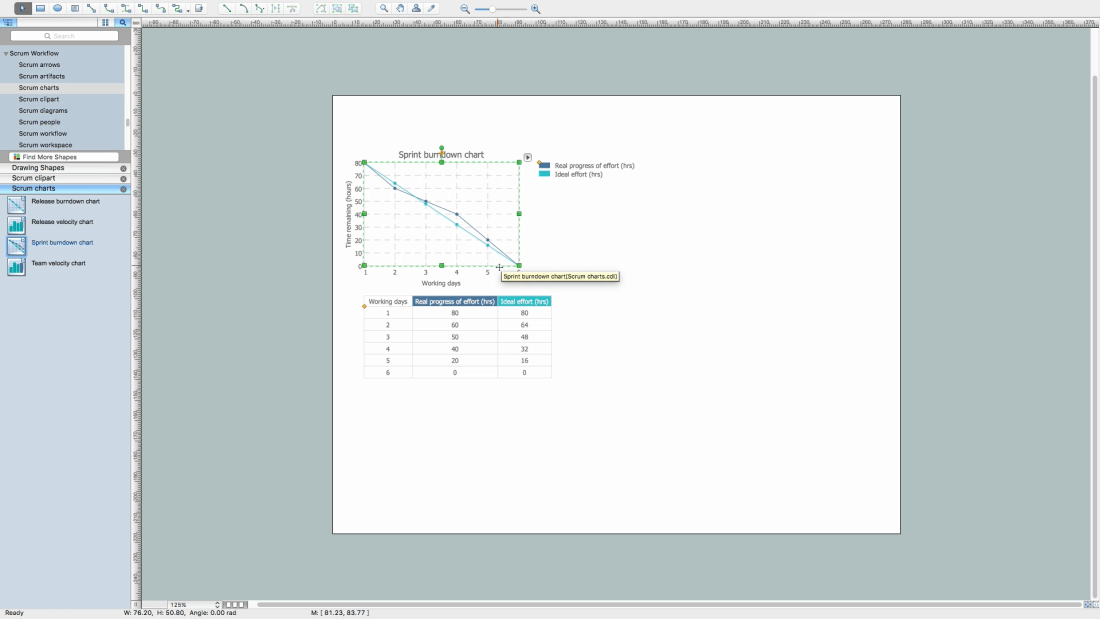The height and width of the screenshot is (619, 1100).
Task: Adjust the zoom slider handle
Action: tap(491, 8)
